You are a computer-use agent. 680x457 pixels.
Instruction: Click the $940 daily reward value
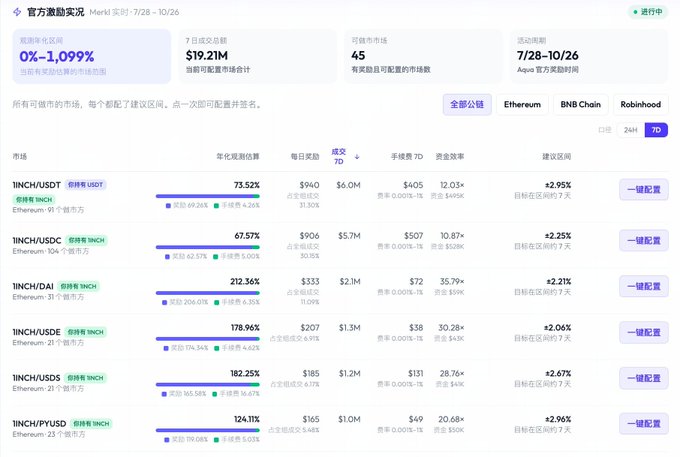pos(309,185)
